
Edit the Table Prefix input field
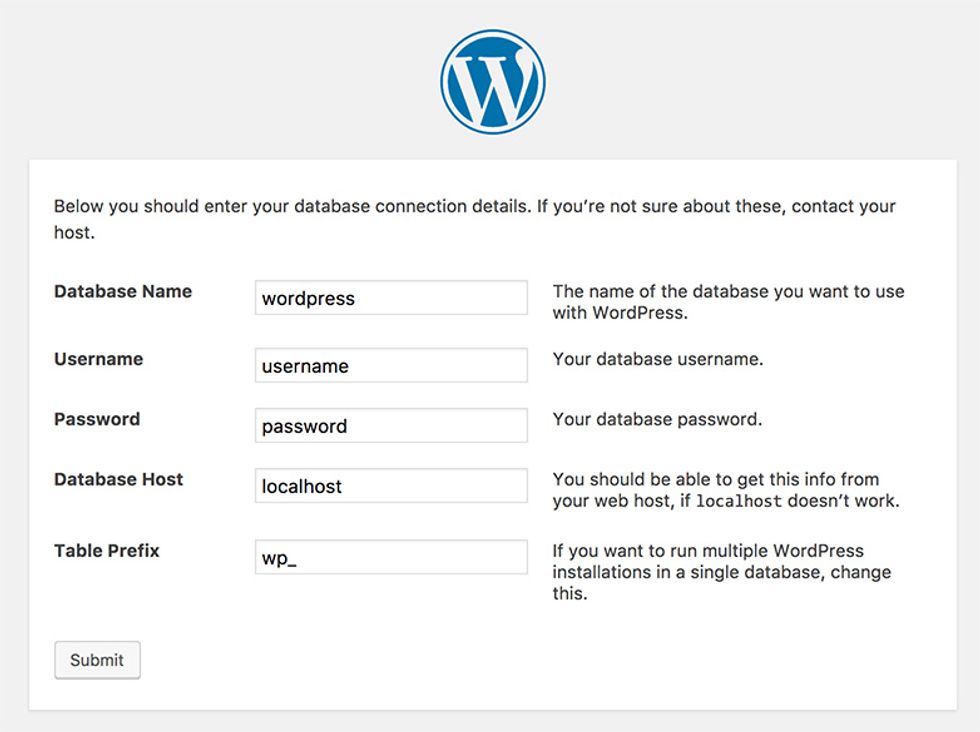coord(391,557)
